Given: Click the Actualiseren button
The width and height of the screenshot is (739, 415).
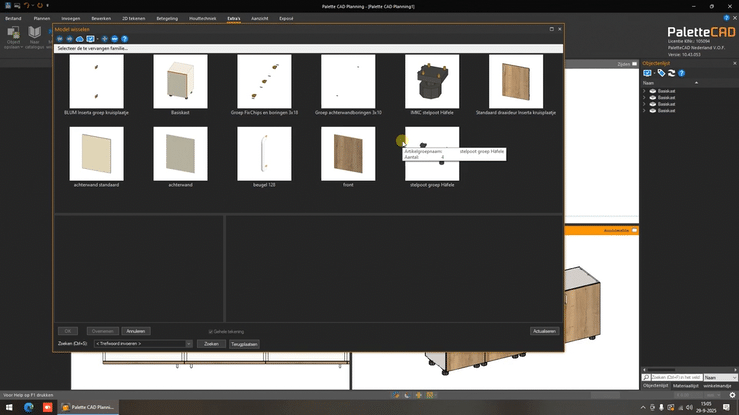Looking at the screenshot, I should 544,331.
